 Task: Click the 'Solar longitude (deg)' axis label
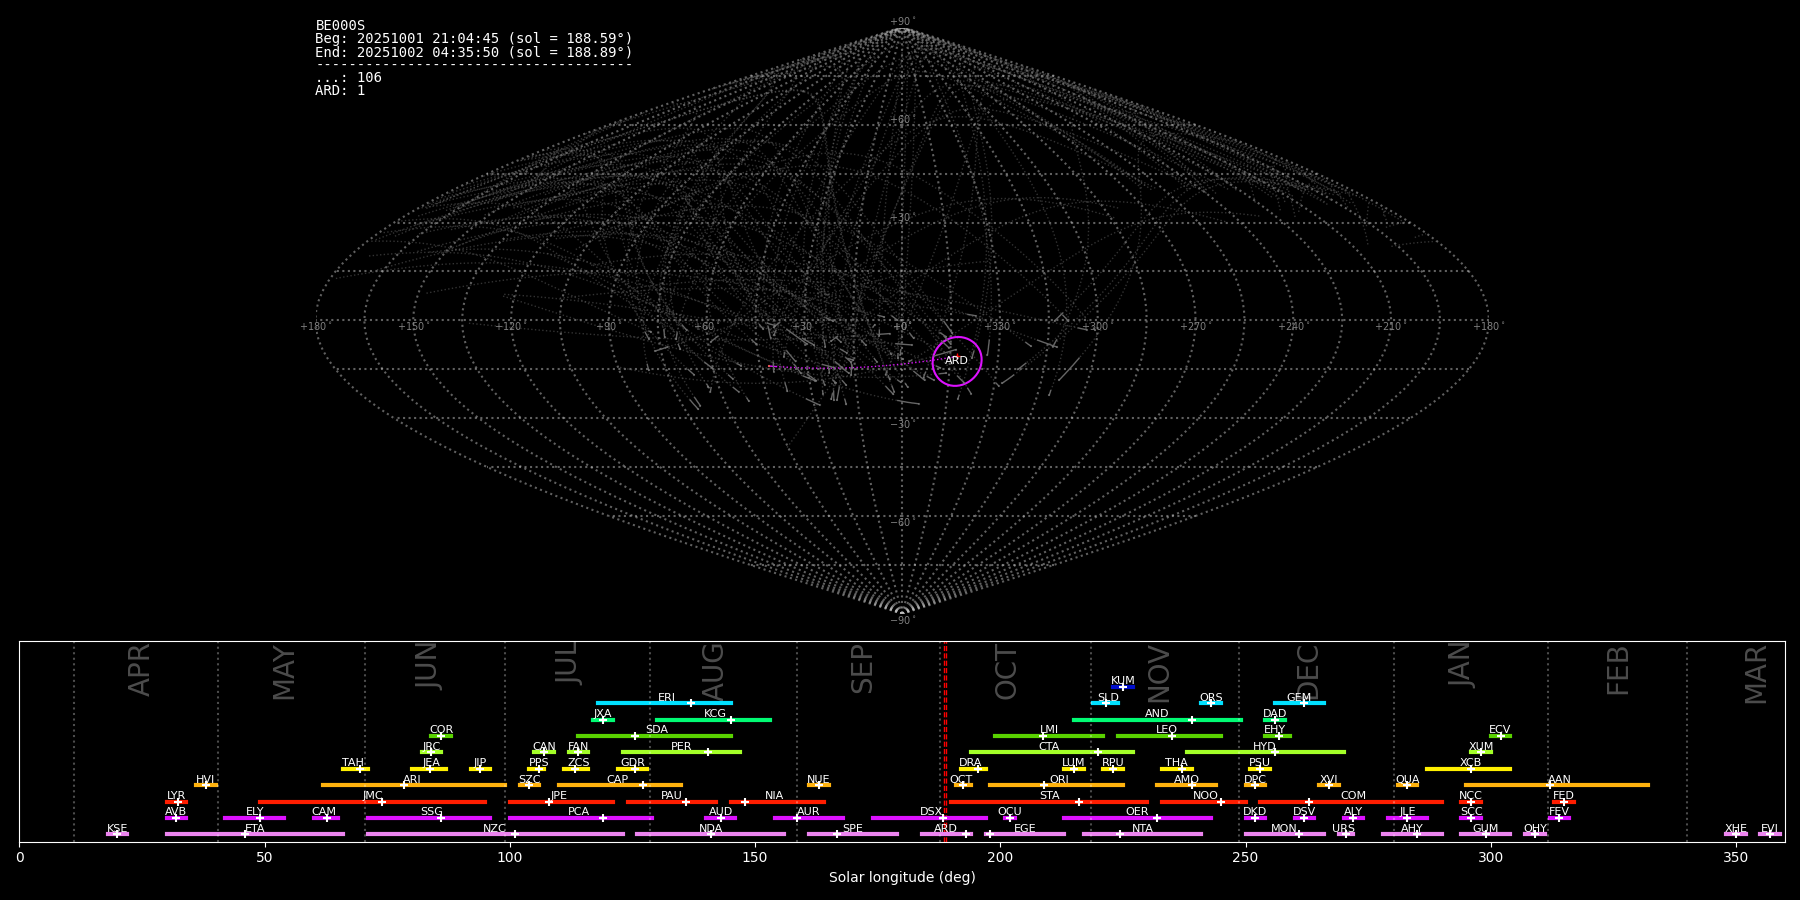(902, 877)
